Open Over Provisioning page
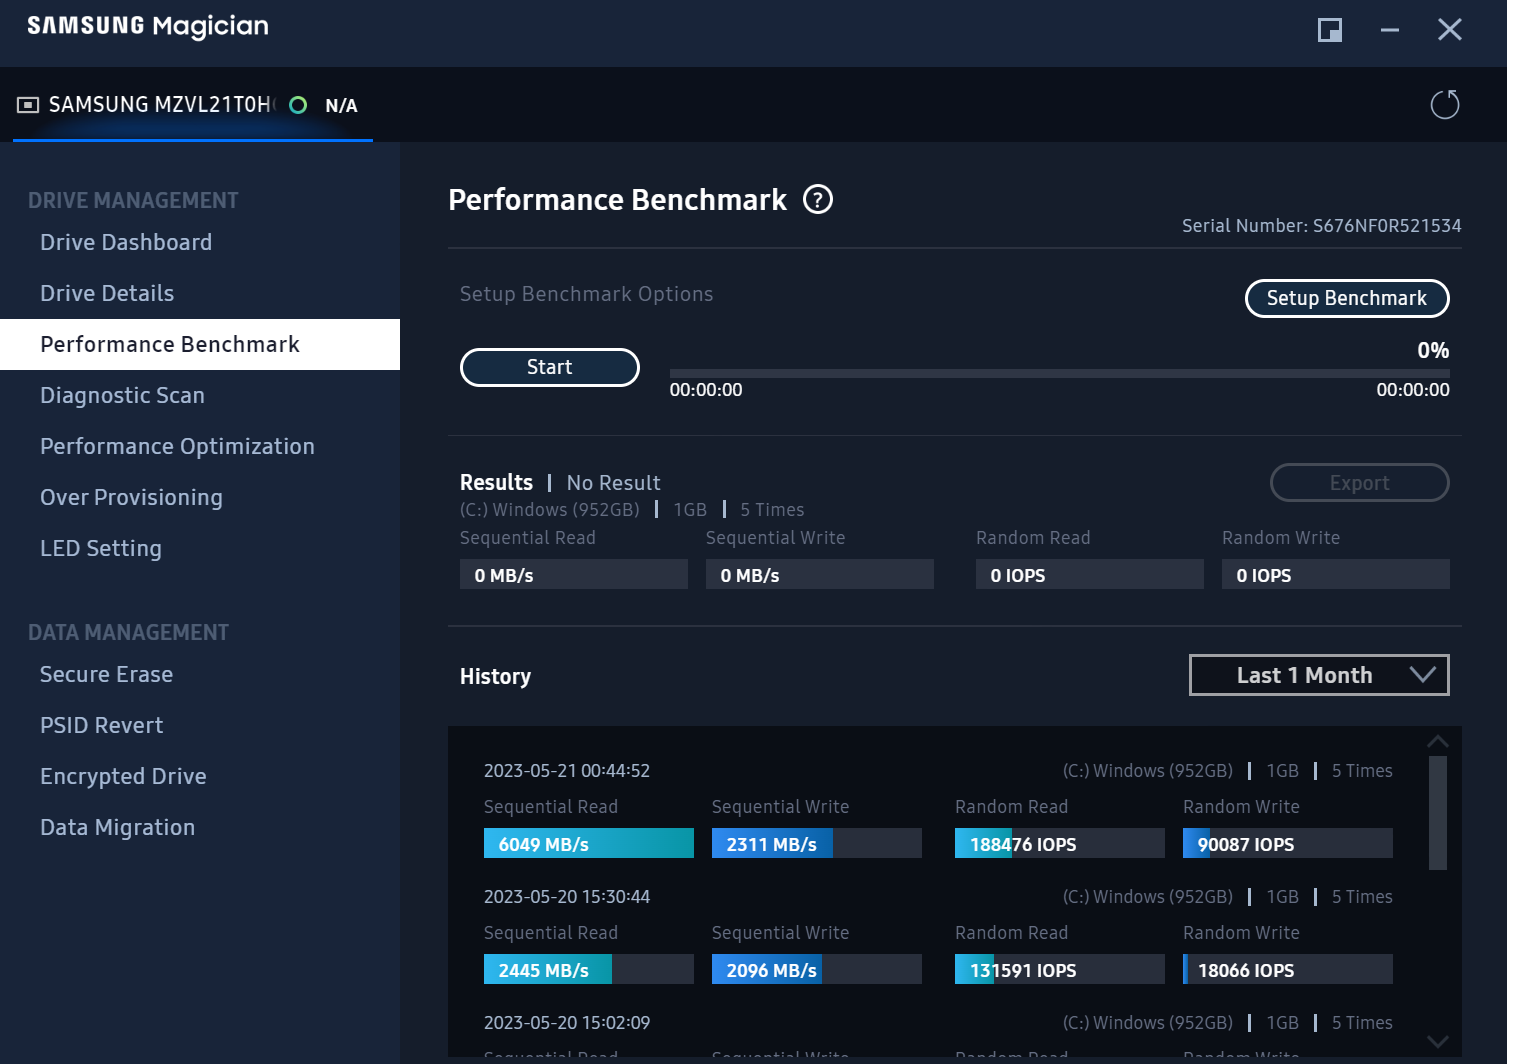The height and width of the screenshot is (1064, 1536). tap(131, 497)
